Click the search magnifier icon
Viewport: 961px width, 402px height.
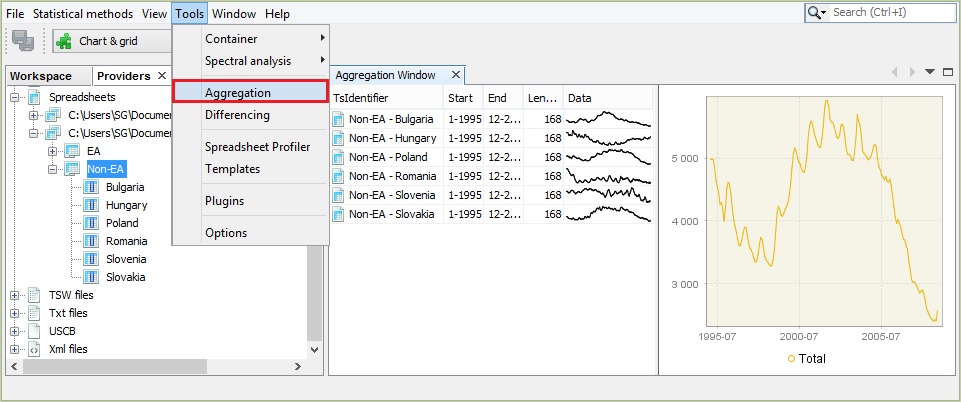pos(816,13)
